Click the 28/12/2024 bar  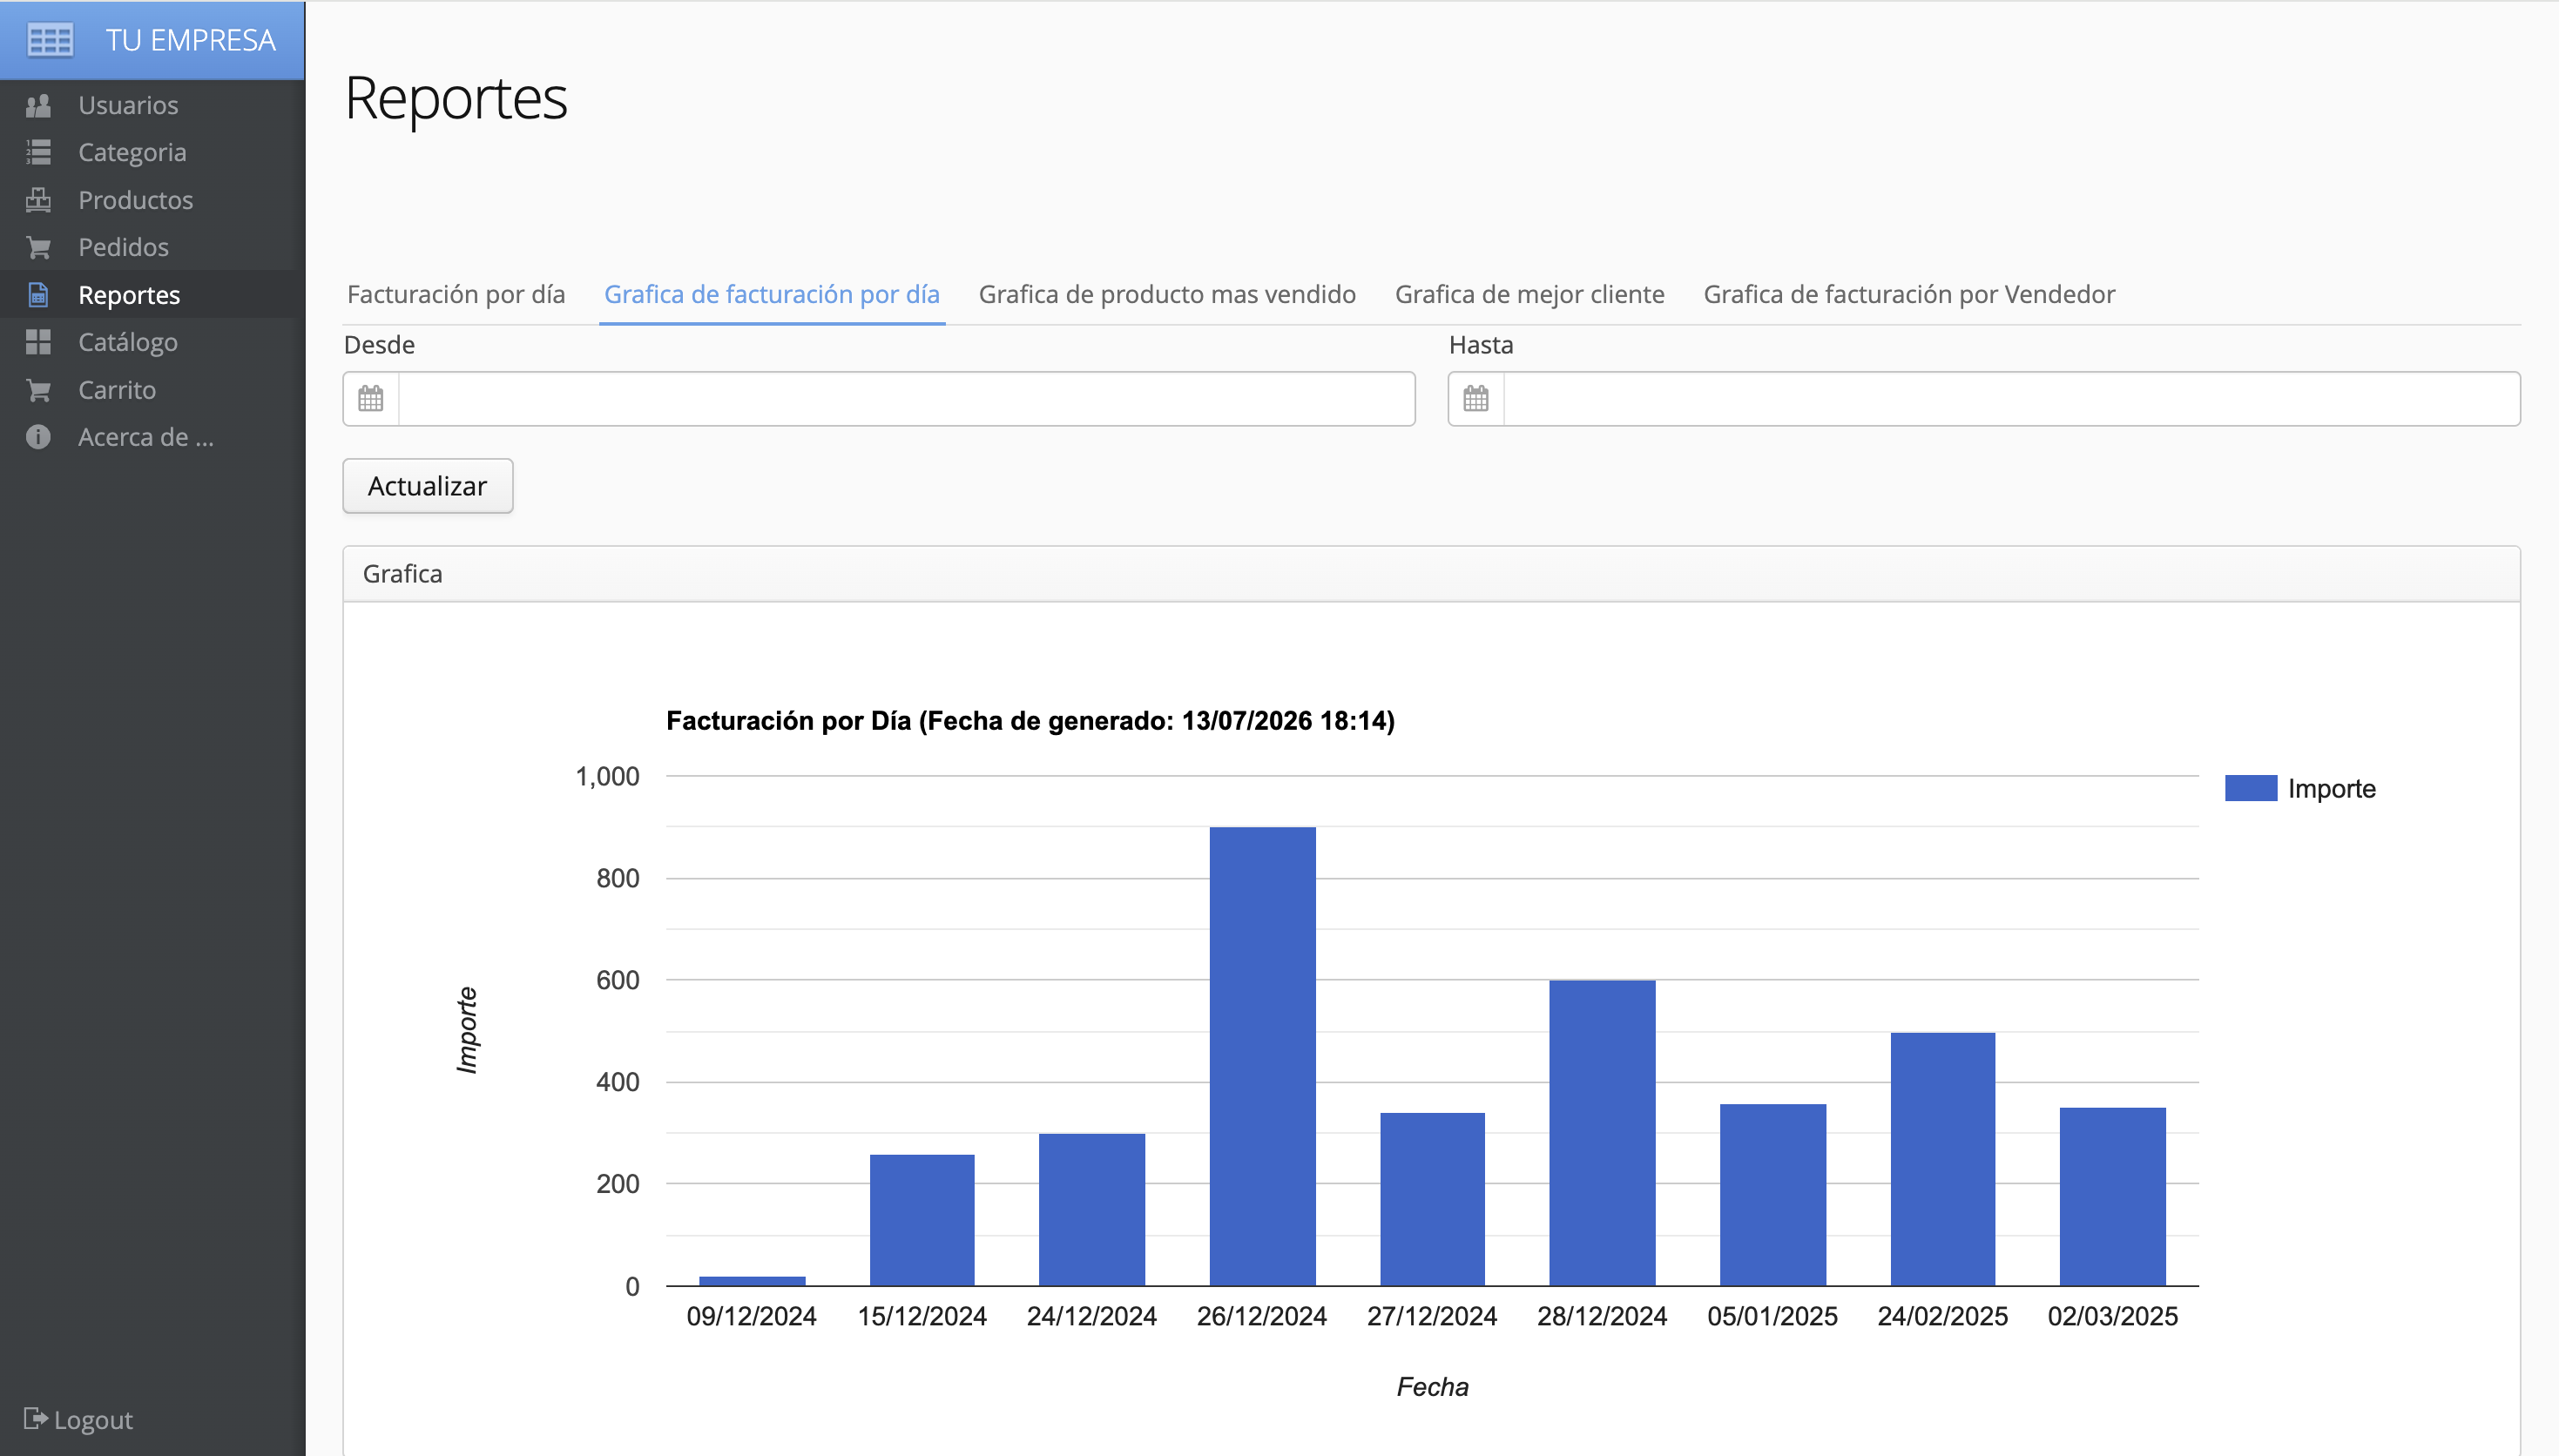[1602, 1133]
